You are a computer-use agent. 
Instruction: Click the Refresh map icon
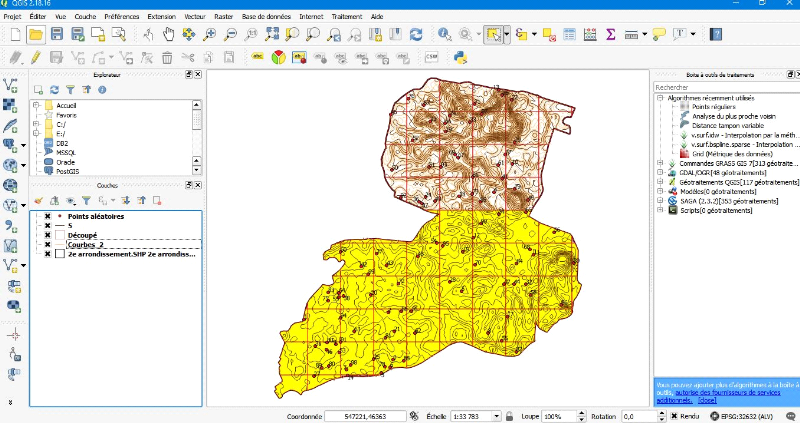point(415,34)
